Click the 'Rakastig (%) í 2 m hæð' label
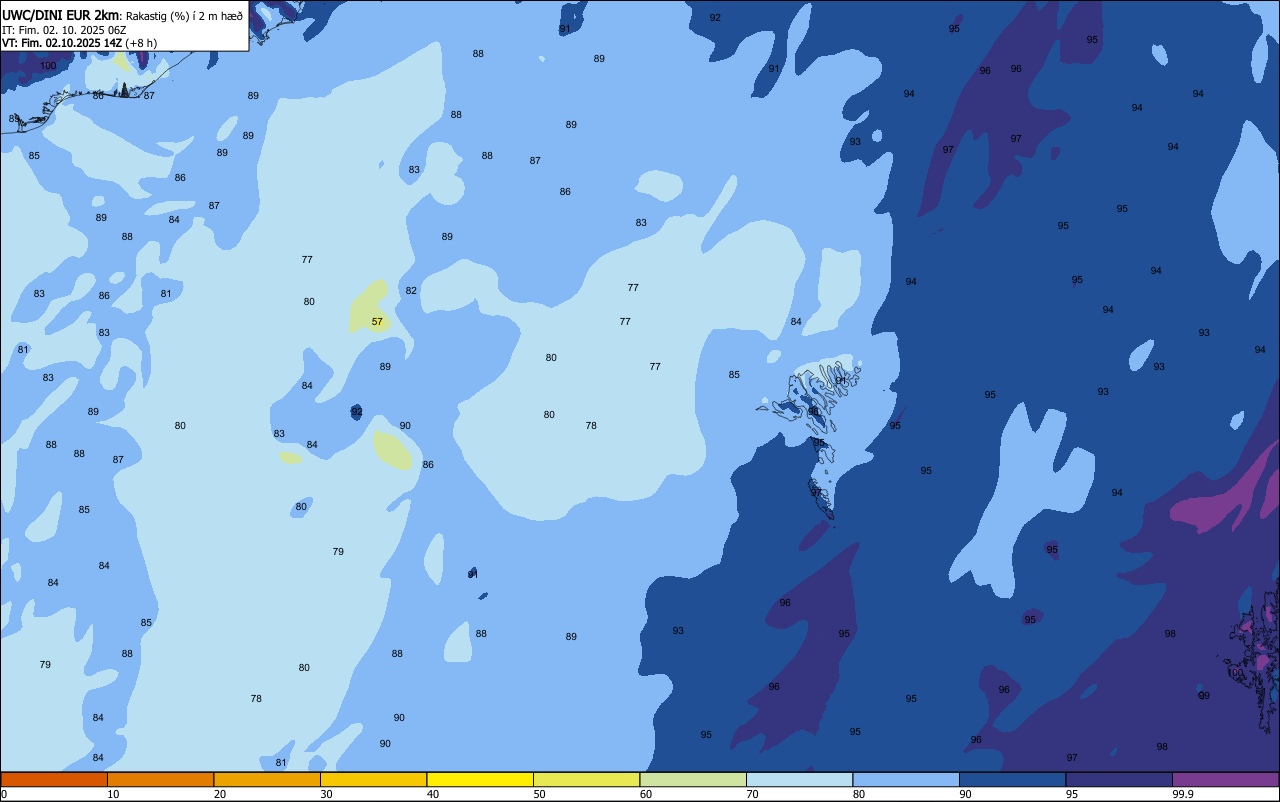The width and height of the screenshot is (1280, 802). (x=184, y=16)
